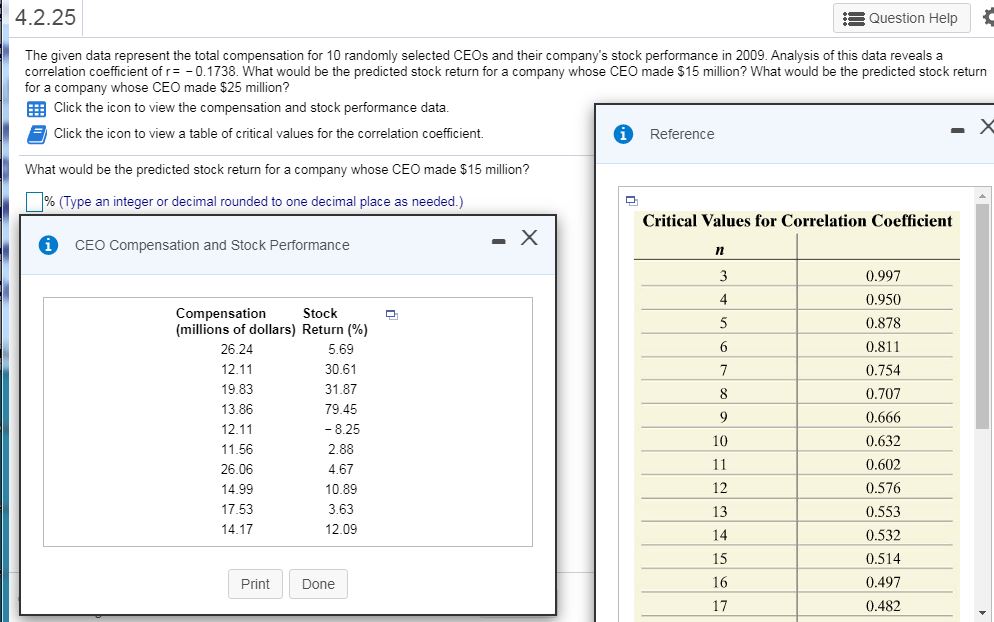The height and width of the screenshot is (622, 994).
Task: Open the settings gear next to Question Help
Action: (x=988, y=18)
